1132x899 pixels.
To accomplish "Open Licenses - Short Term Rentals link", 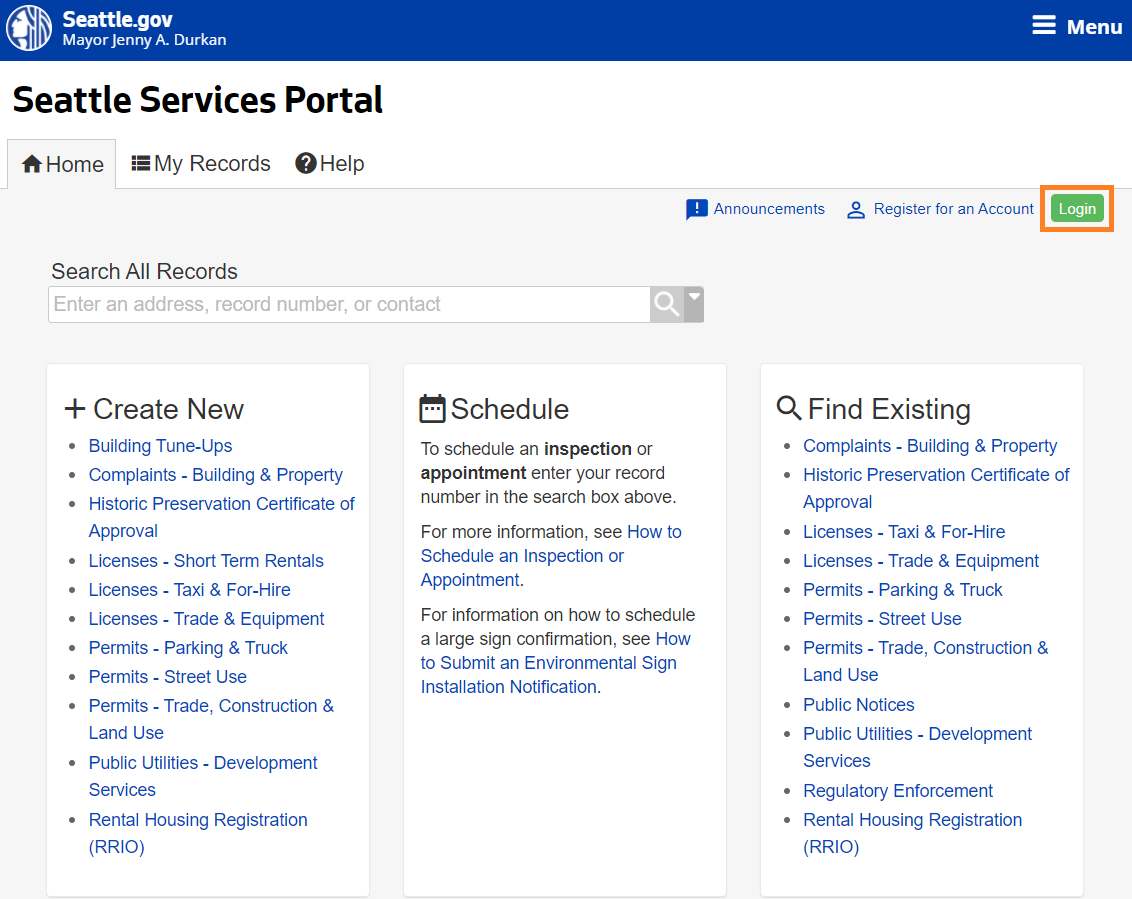I will [x=206, y=561].
